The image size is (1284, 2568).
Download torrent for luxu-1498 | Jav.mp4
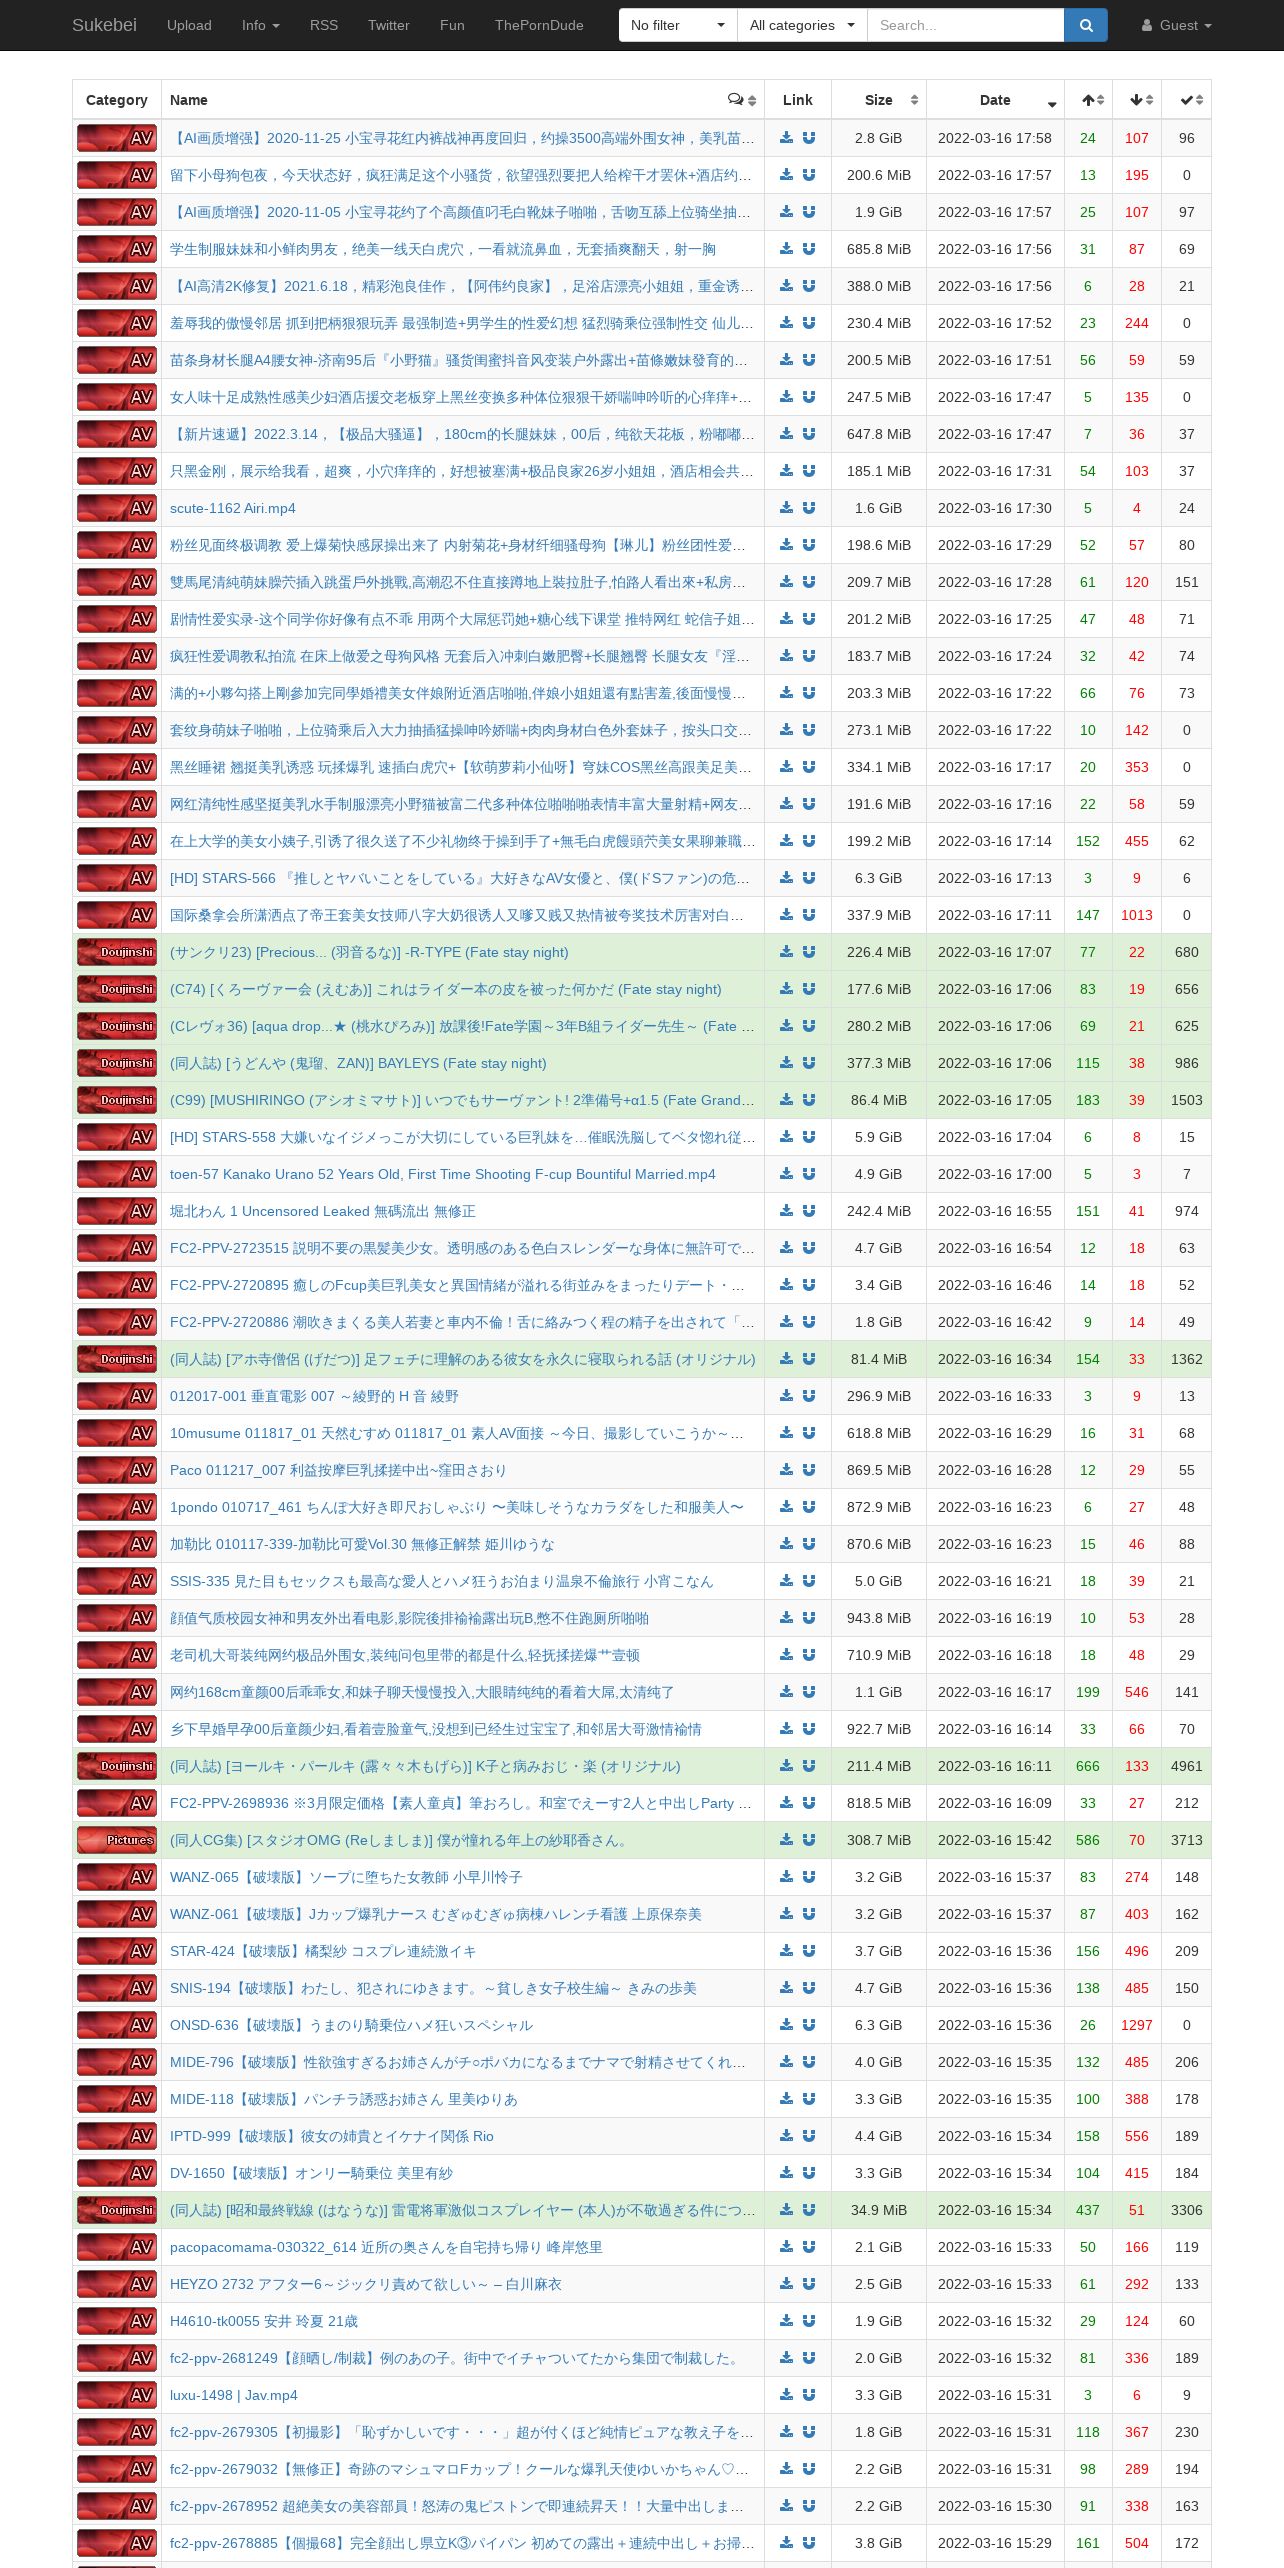786,2395
